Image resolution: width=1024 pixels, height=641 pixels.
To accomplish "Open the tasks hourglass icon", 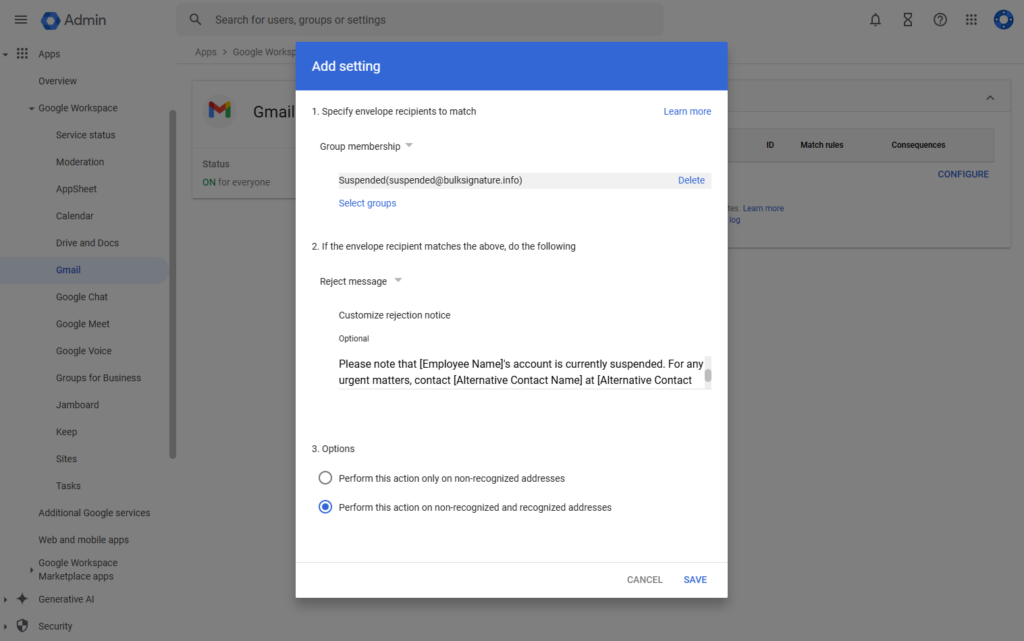I will pyautogui.click(x=907, y=20).
